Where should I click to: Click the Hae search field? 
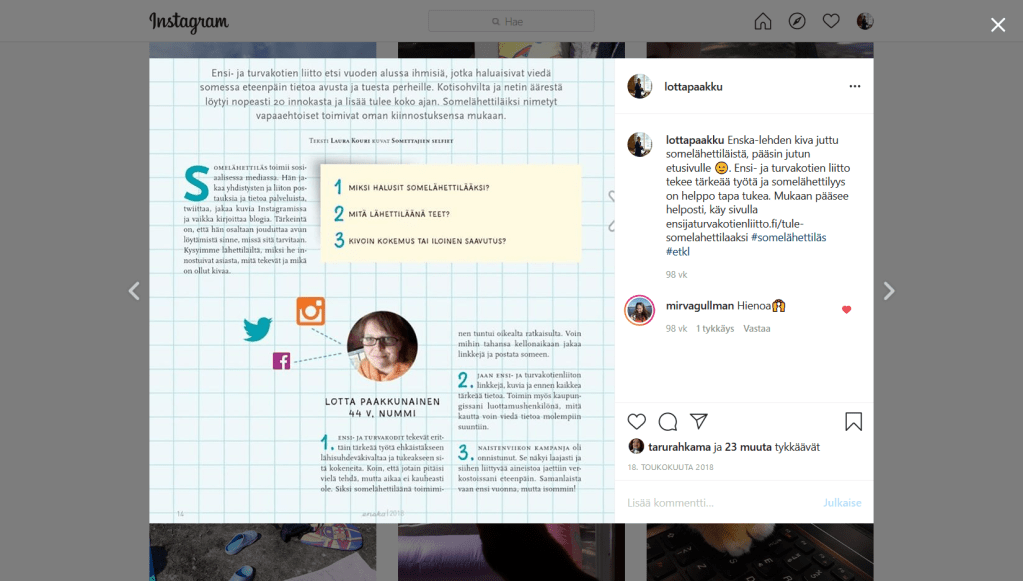[x=511, y=21]
